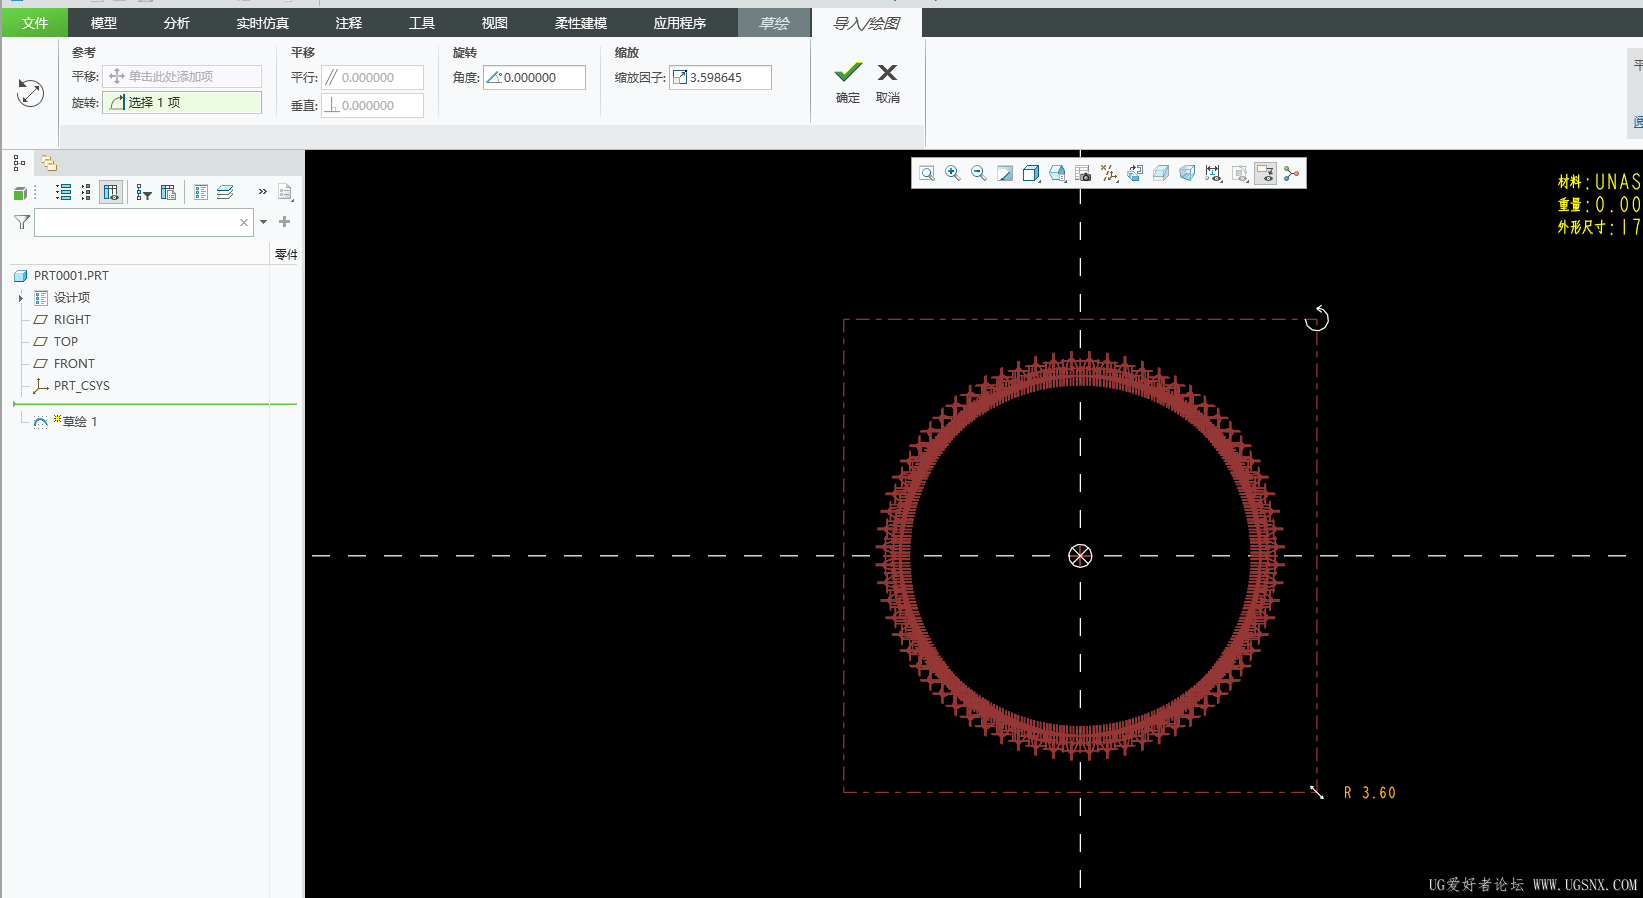The width and height of the screenshot is (1643, 898).
Task: Toggle the spin center display icon
Action: point(1240,174)
